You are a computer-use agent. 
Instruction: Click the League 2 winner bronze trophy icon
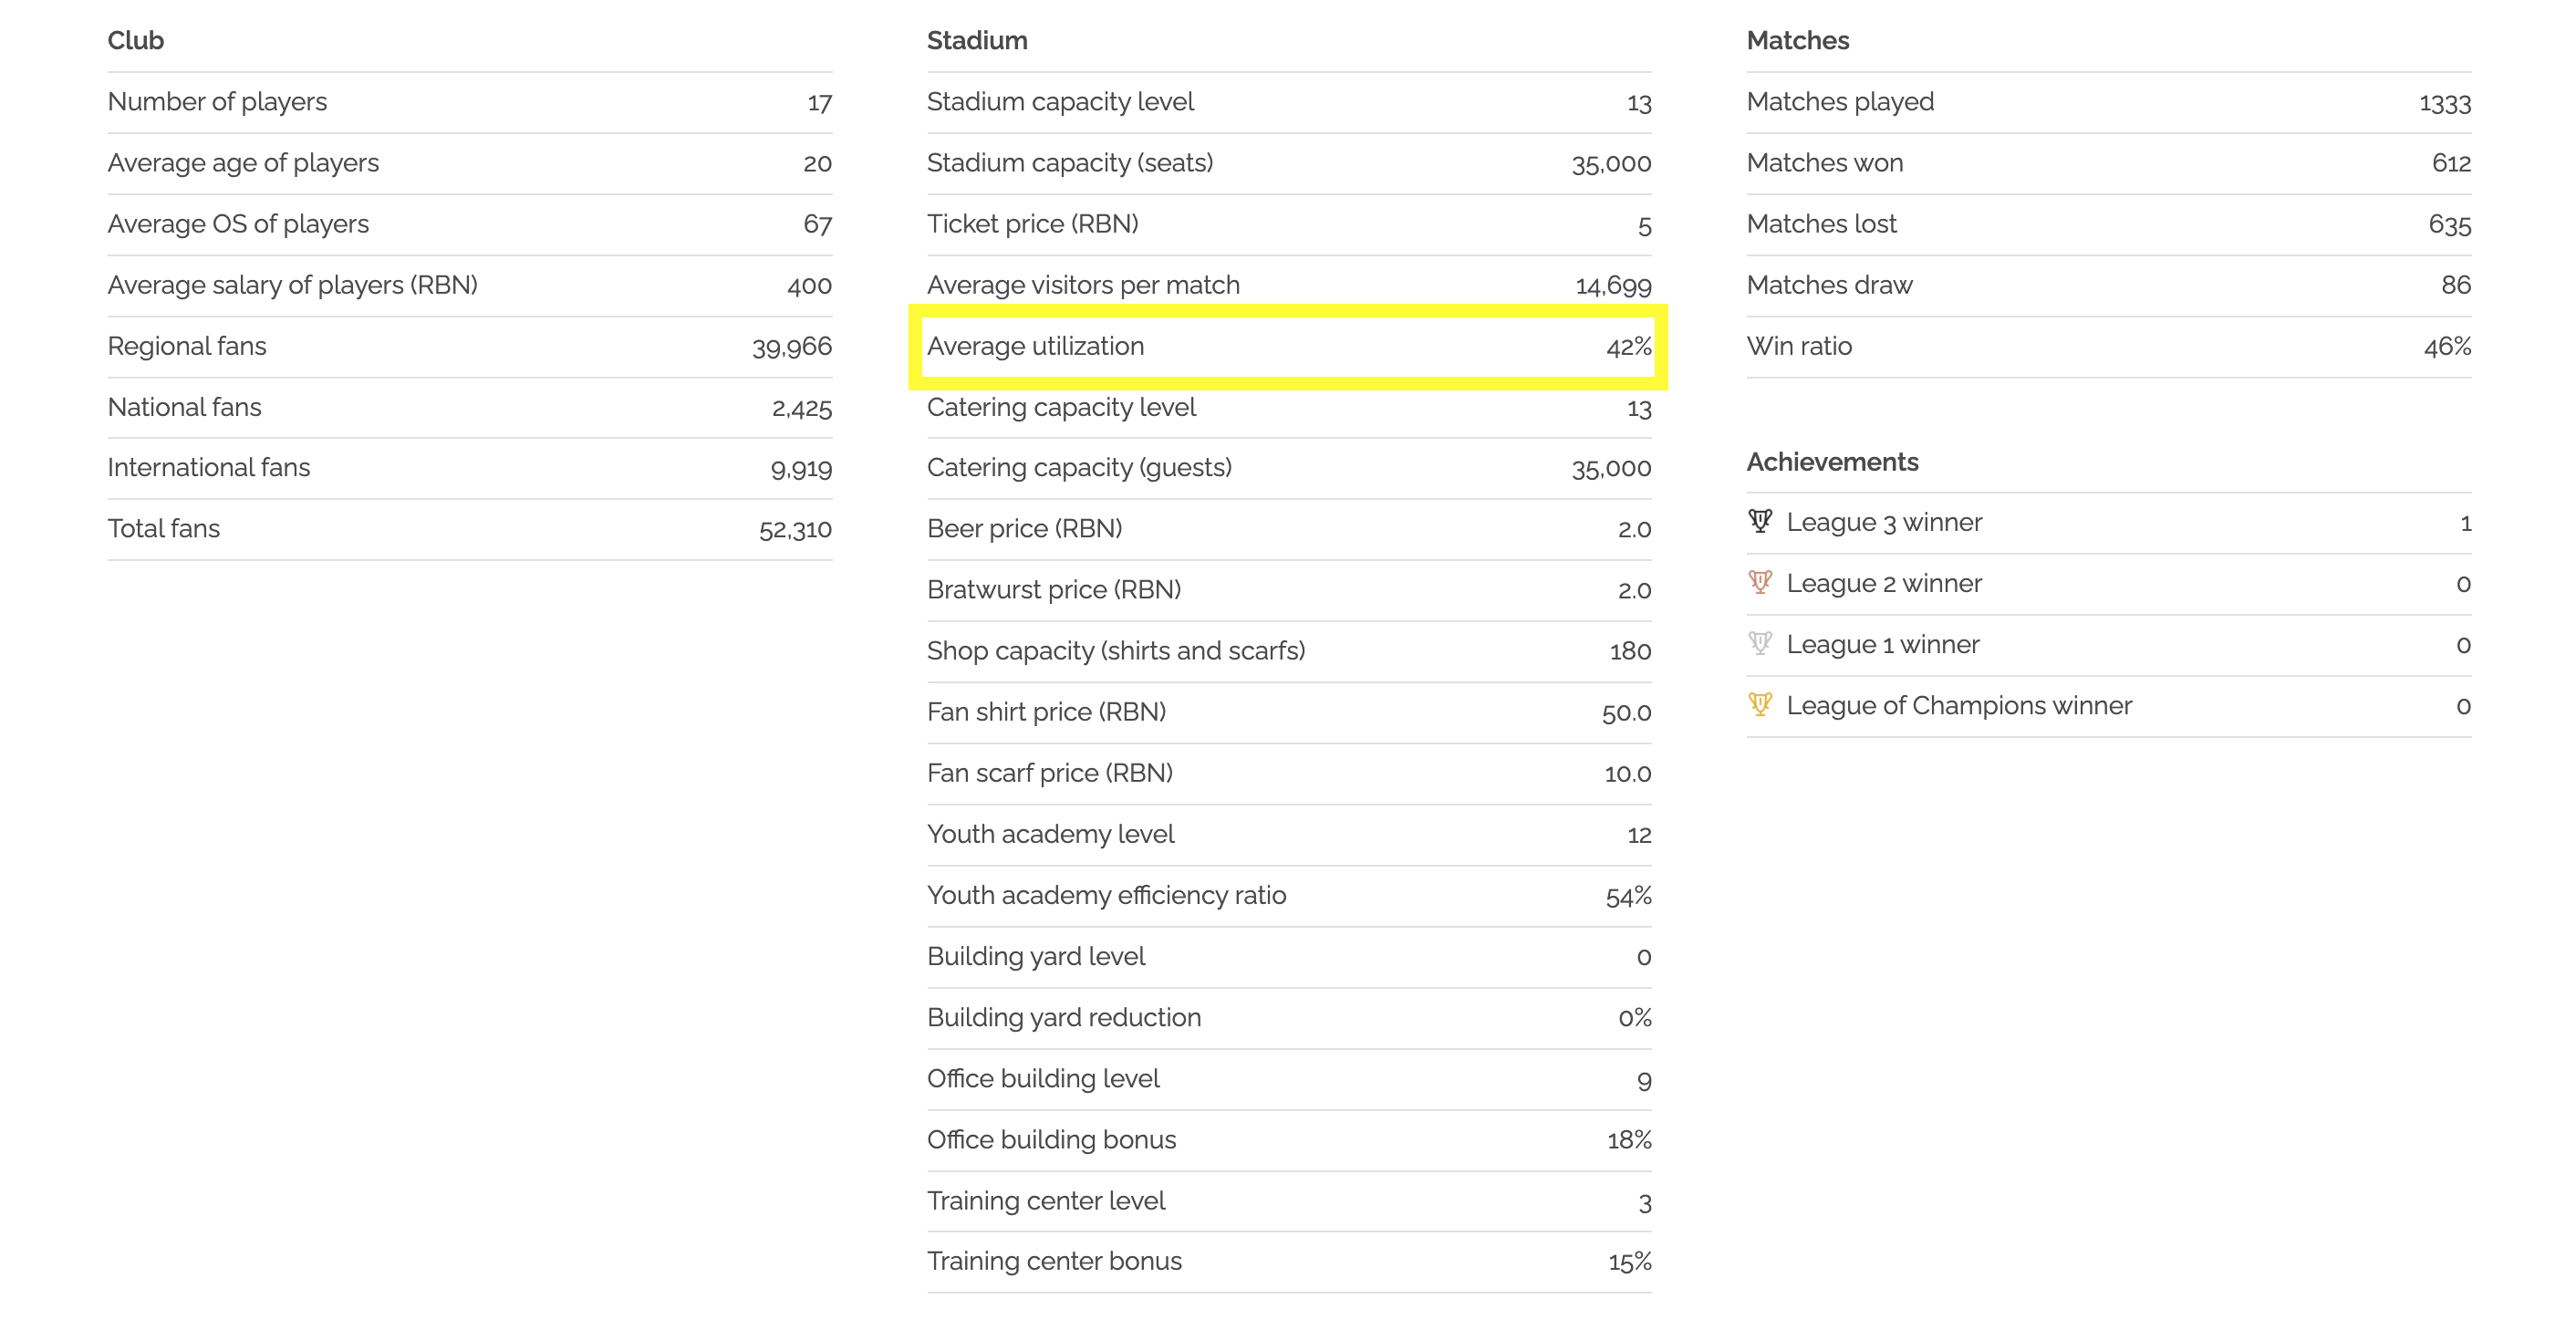(x=1760, y=582)
